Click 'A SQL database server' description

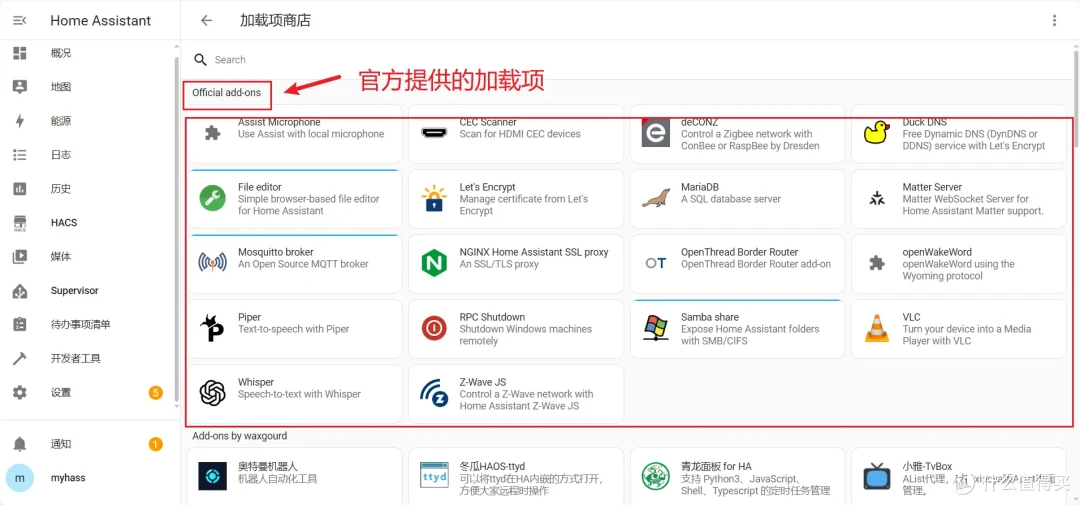[x=731, y=199]
